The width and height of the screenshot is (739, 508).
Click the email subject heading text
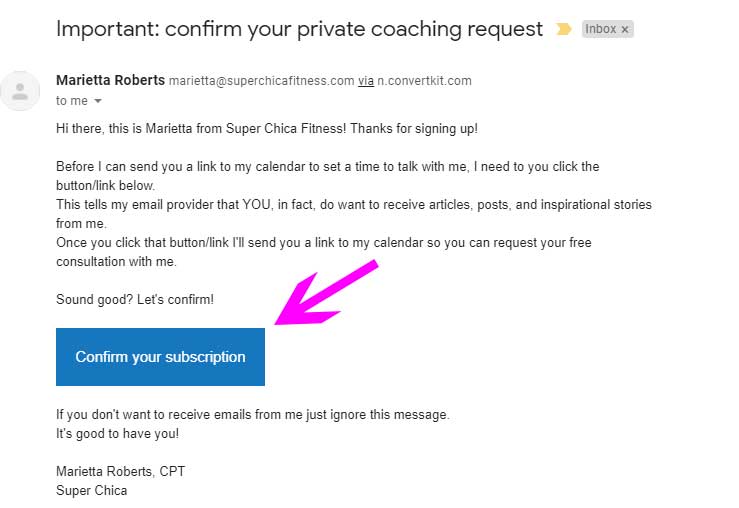pos(299,29)
